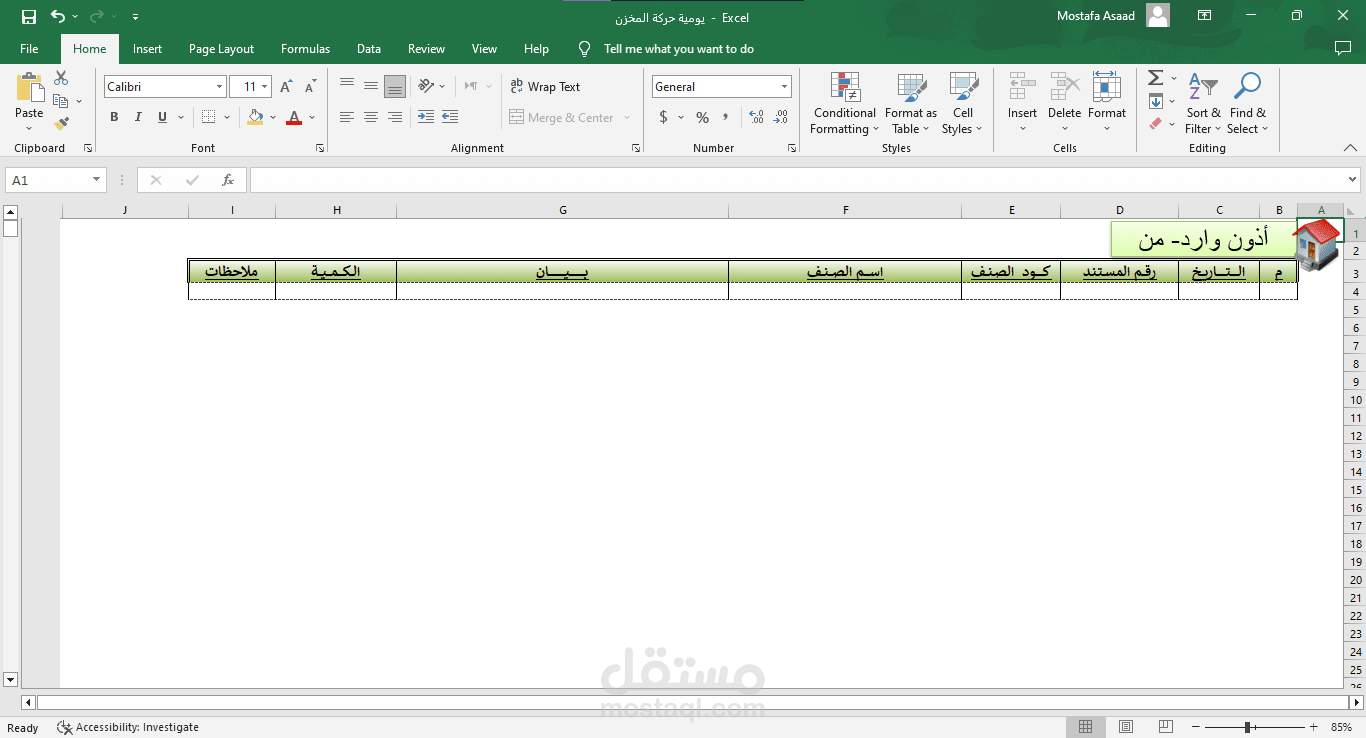Expand the formula bar
Screen dimensions: 1366x738
point(1353,180)
